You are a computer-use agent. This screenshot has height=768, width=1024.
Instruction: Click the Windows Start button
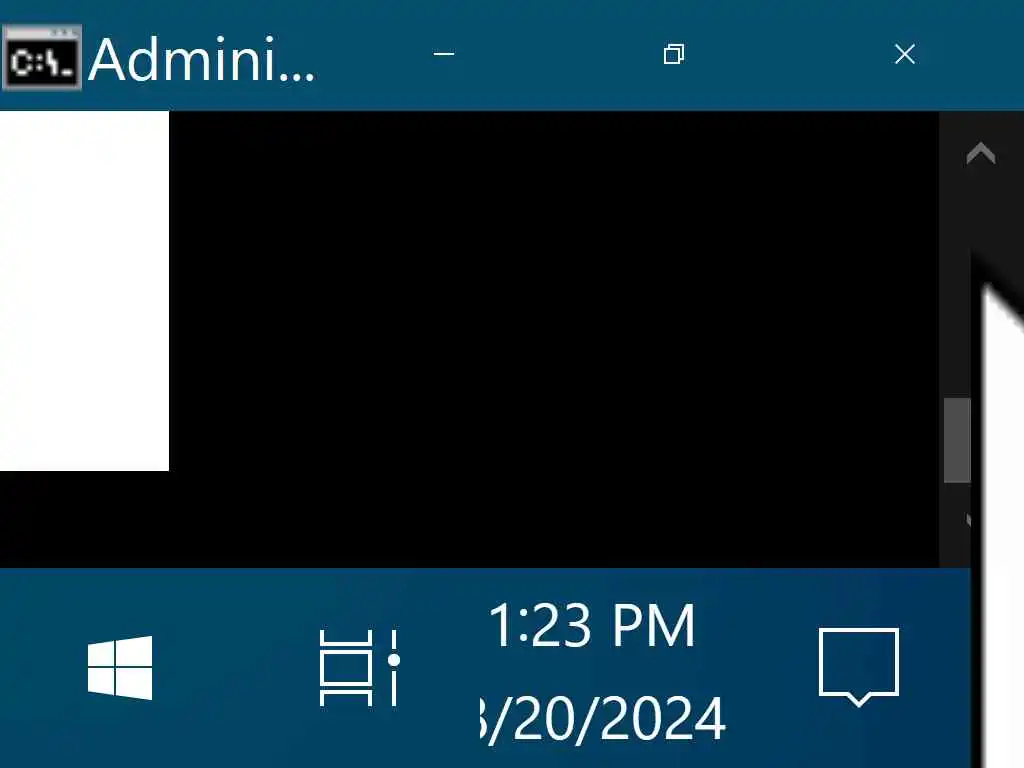pos(120,667)
